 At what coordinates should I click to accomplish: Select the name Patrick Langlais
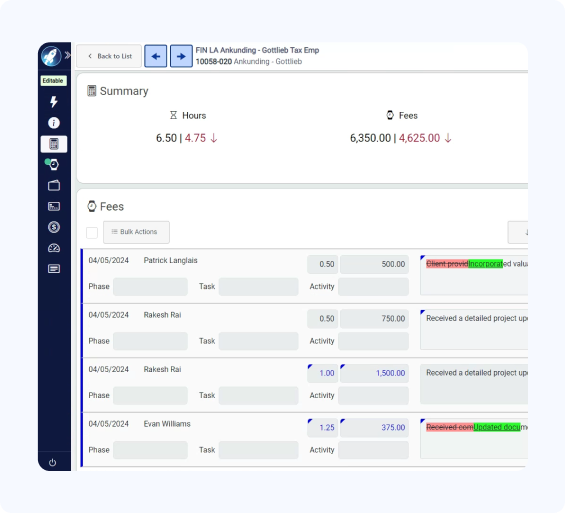click(x=170, y=260)
